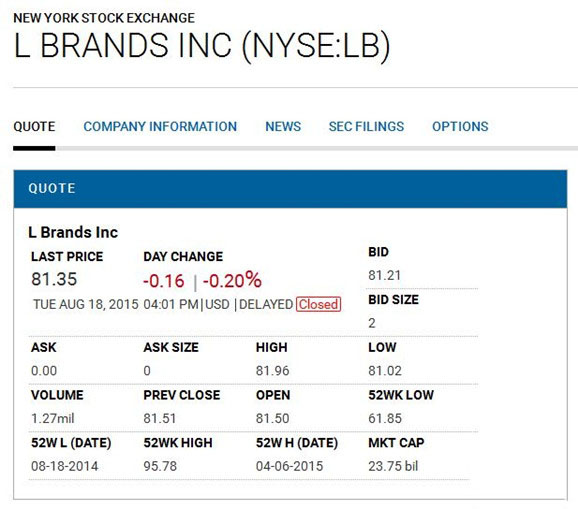This screenshot has width=578, height=509.
Task: Click the 52wk low value 61.85
Action: click(x=385, y=418)
